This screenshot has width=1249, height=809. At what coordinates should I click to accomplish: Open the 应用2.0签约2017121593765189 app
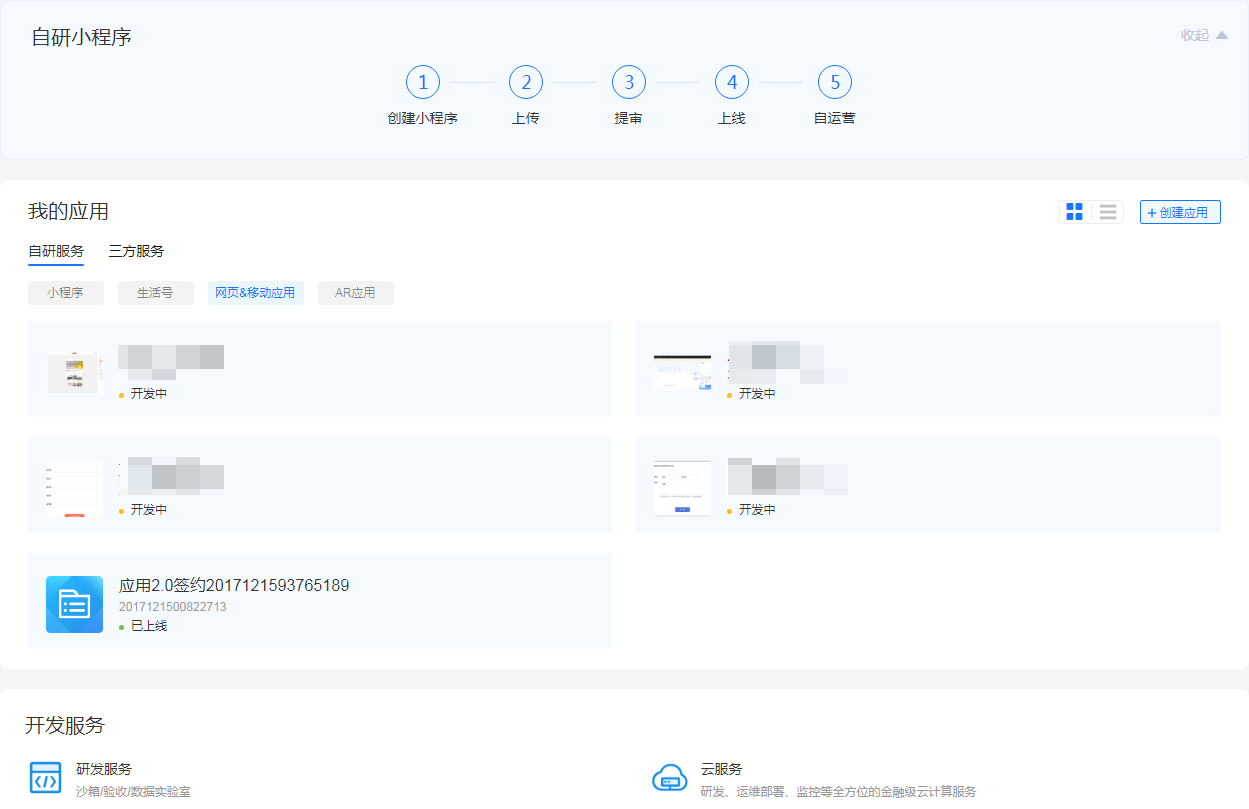(x=234, y=586)
